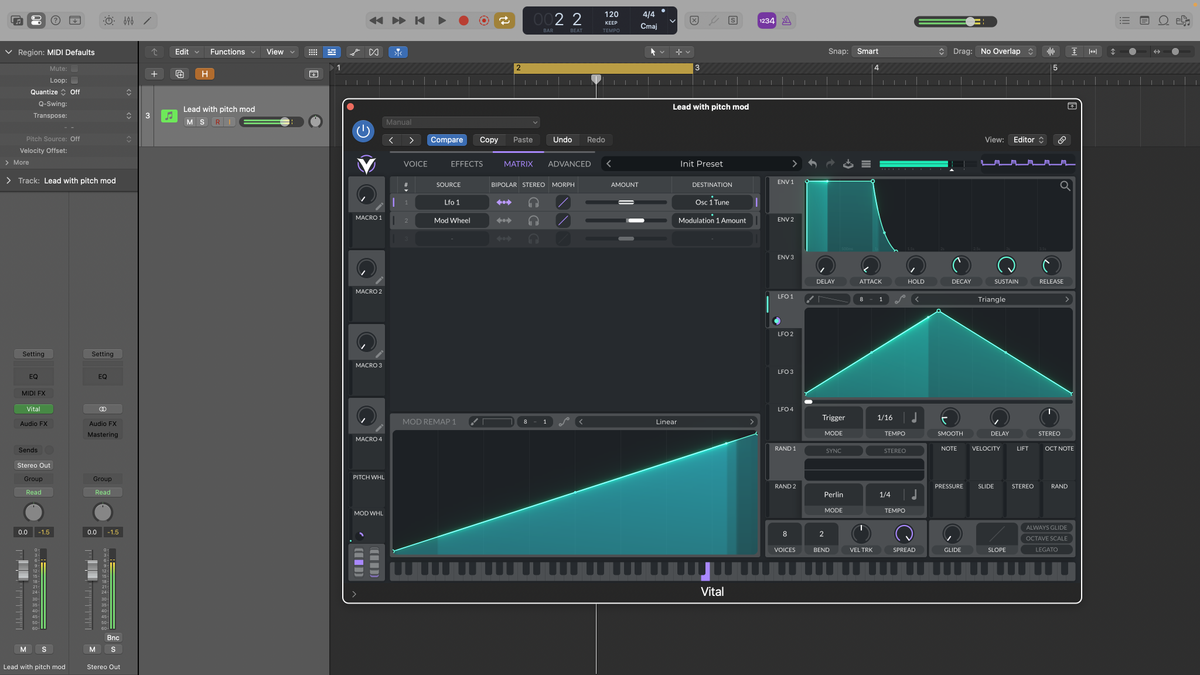Open Quick Help button
The image size is (1200, 675).
55,20
